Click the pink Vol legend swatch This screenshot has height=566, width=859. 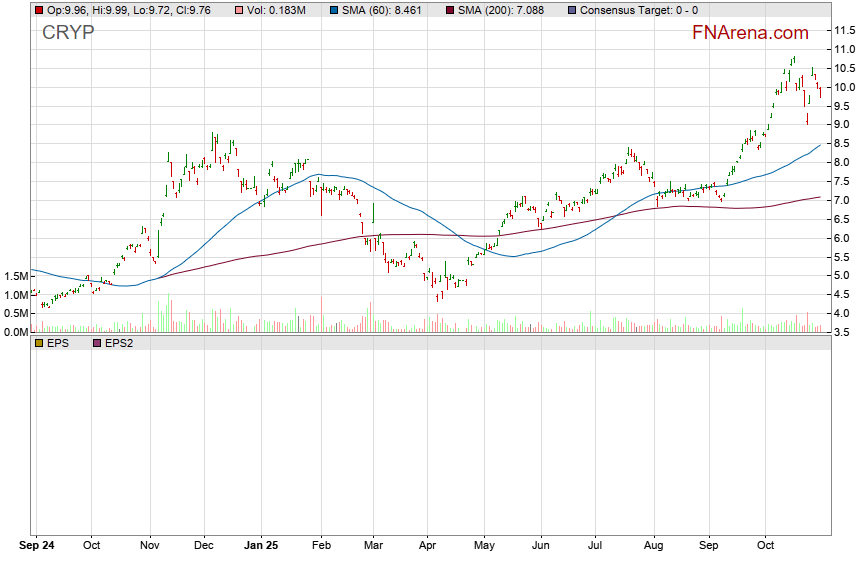[237, 10]
